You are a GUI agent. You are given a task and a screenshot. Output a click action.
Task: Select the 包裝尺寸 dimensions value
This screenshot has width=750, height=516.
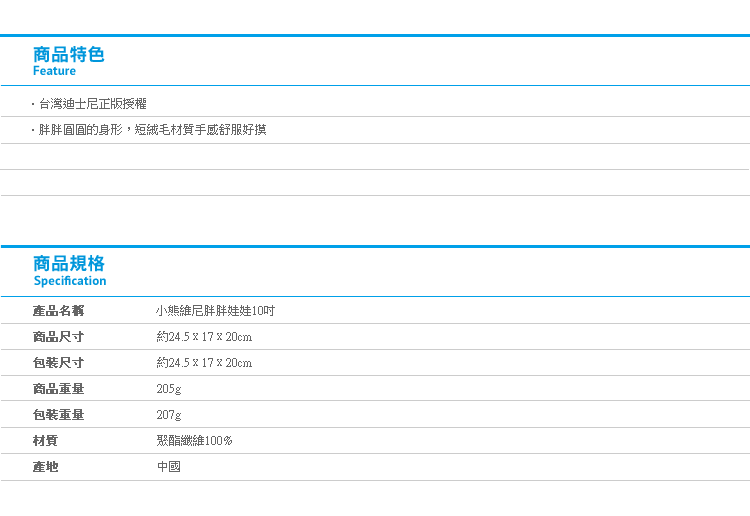coord(204,362)
